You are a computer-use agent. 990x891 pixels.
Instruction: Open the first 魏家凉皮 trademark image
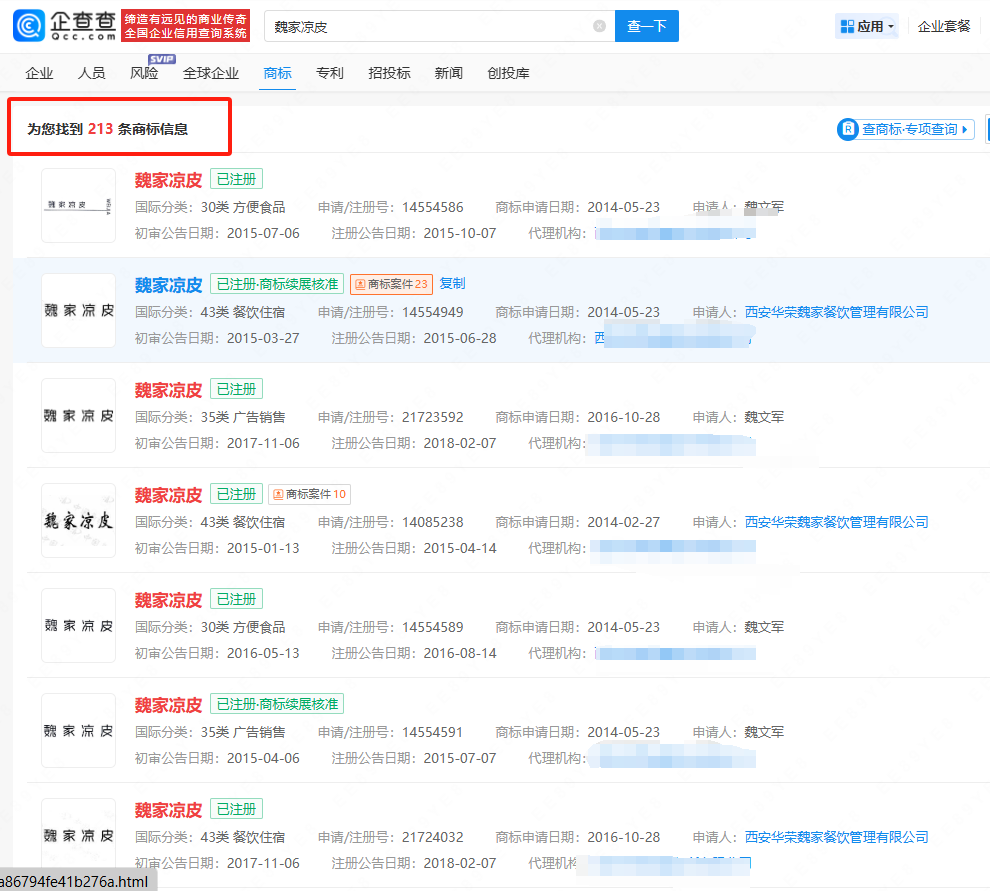(78, 205)
